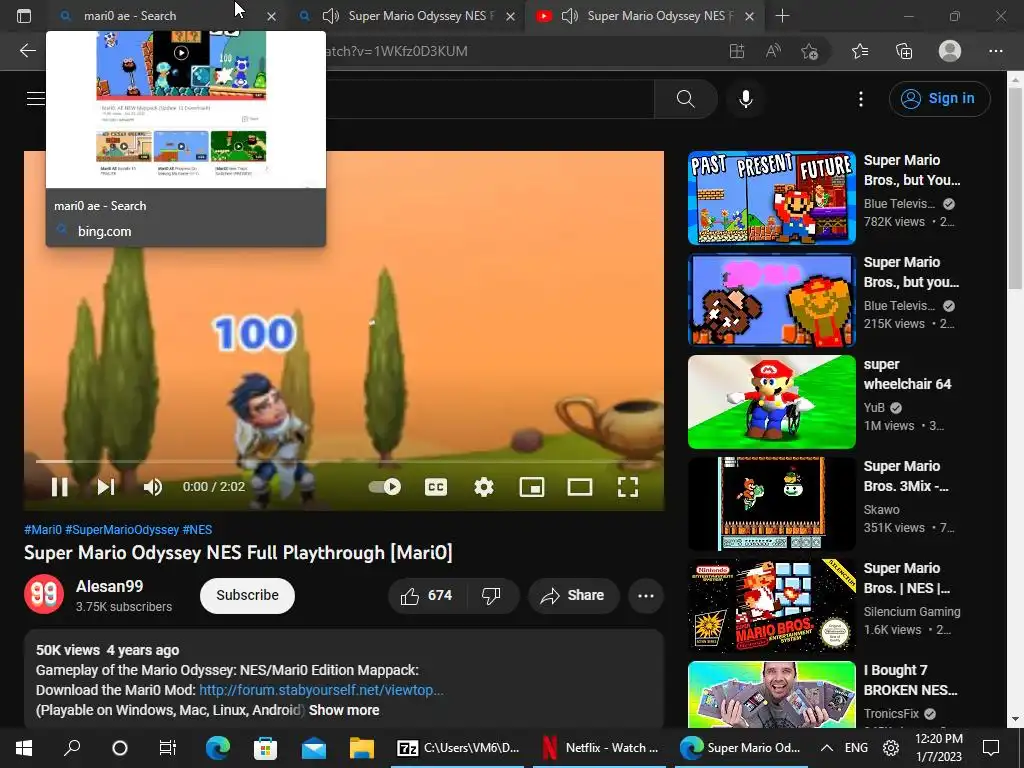Open Super Mario Bros. 3Mix thumbnail

click(772, 504)
